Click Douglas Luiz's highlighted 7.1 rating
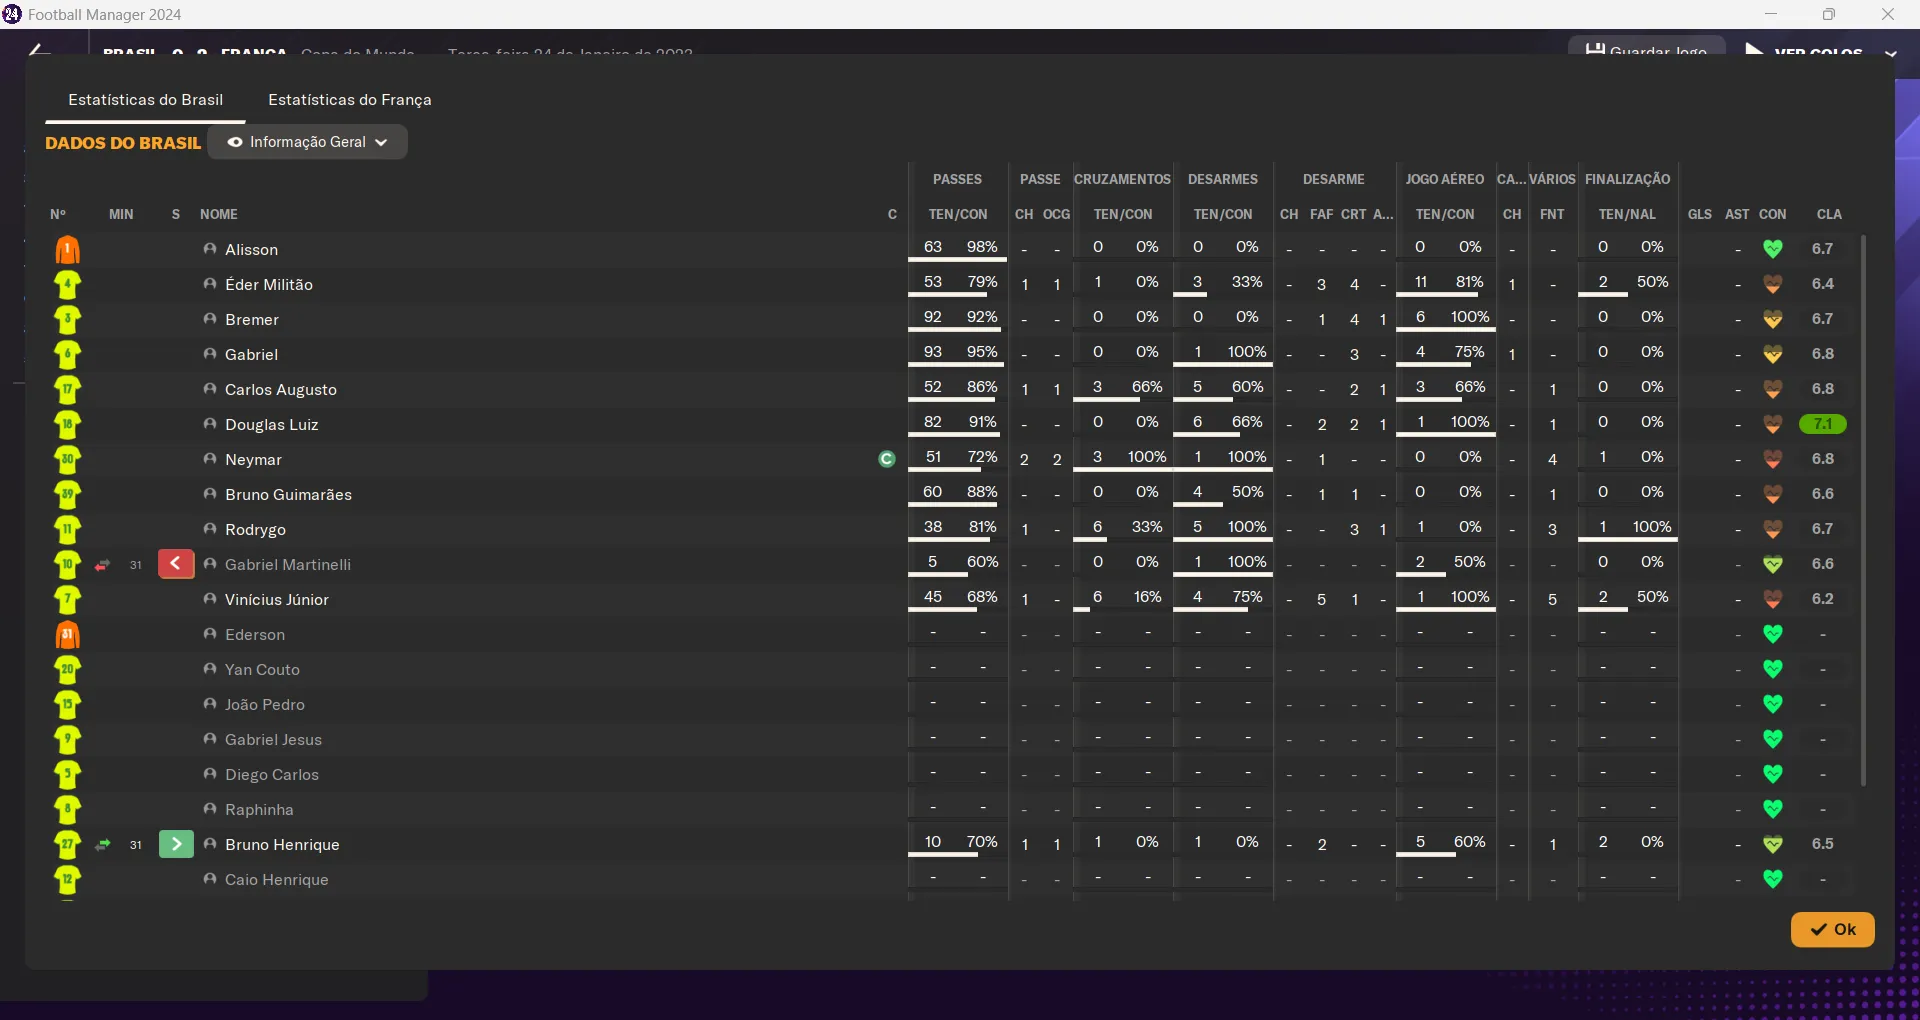Viewport: 1920px width, 1020px height. [x=1822, y=424]
